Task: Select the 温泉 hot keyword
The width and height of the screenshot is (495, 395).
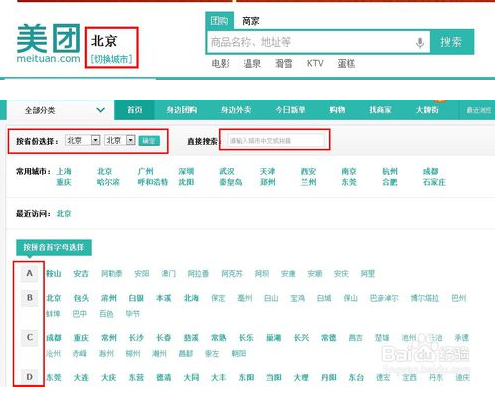Action: point(252,63)
